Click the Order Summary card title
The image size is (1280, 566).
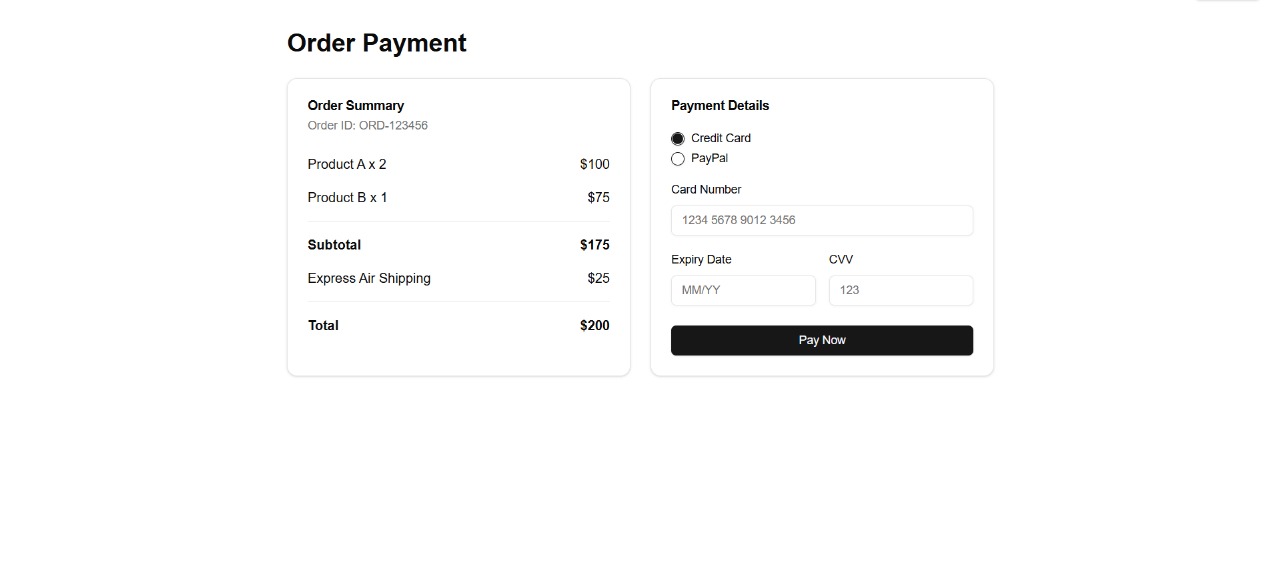[356, 105]
